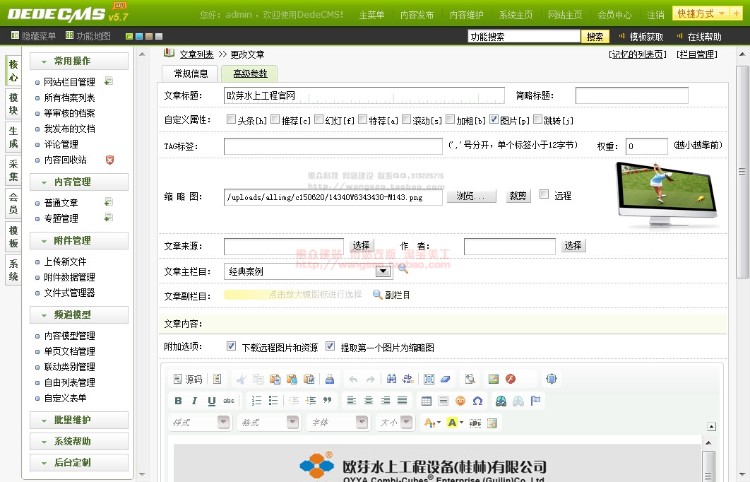
Task: Justify text in the editor
Action: coord(402,401)
